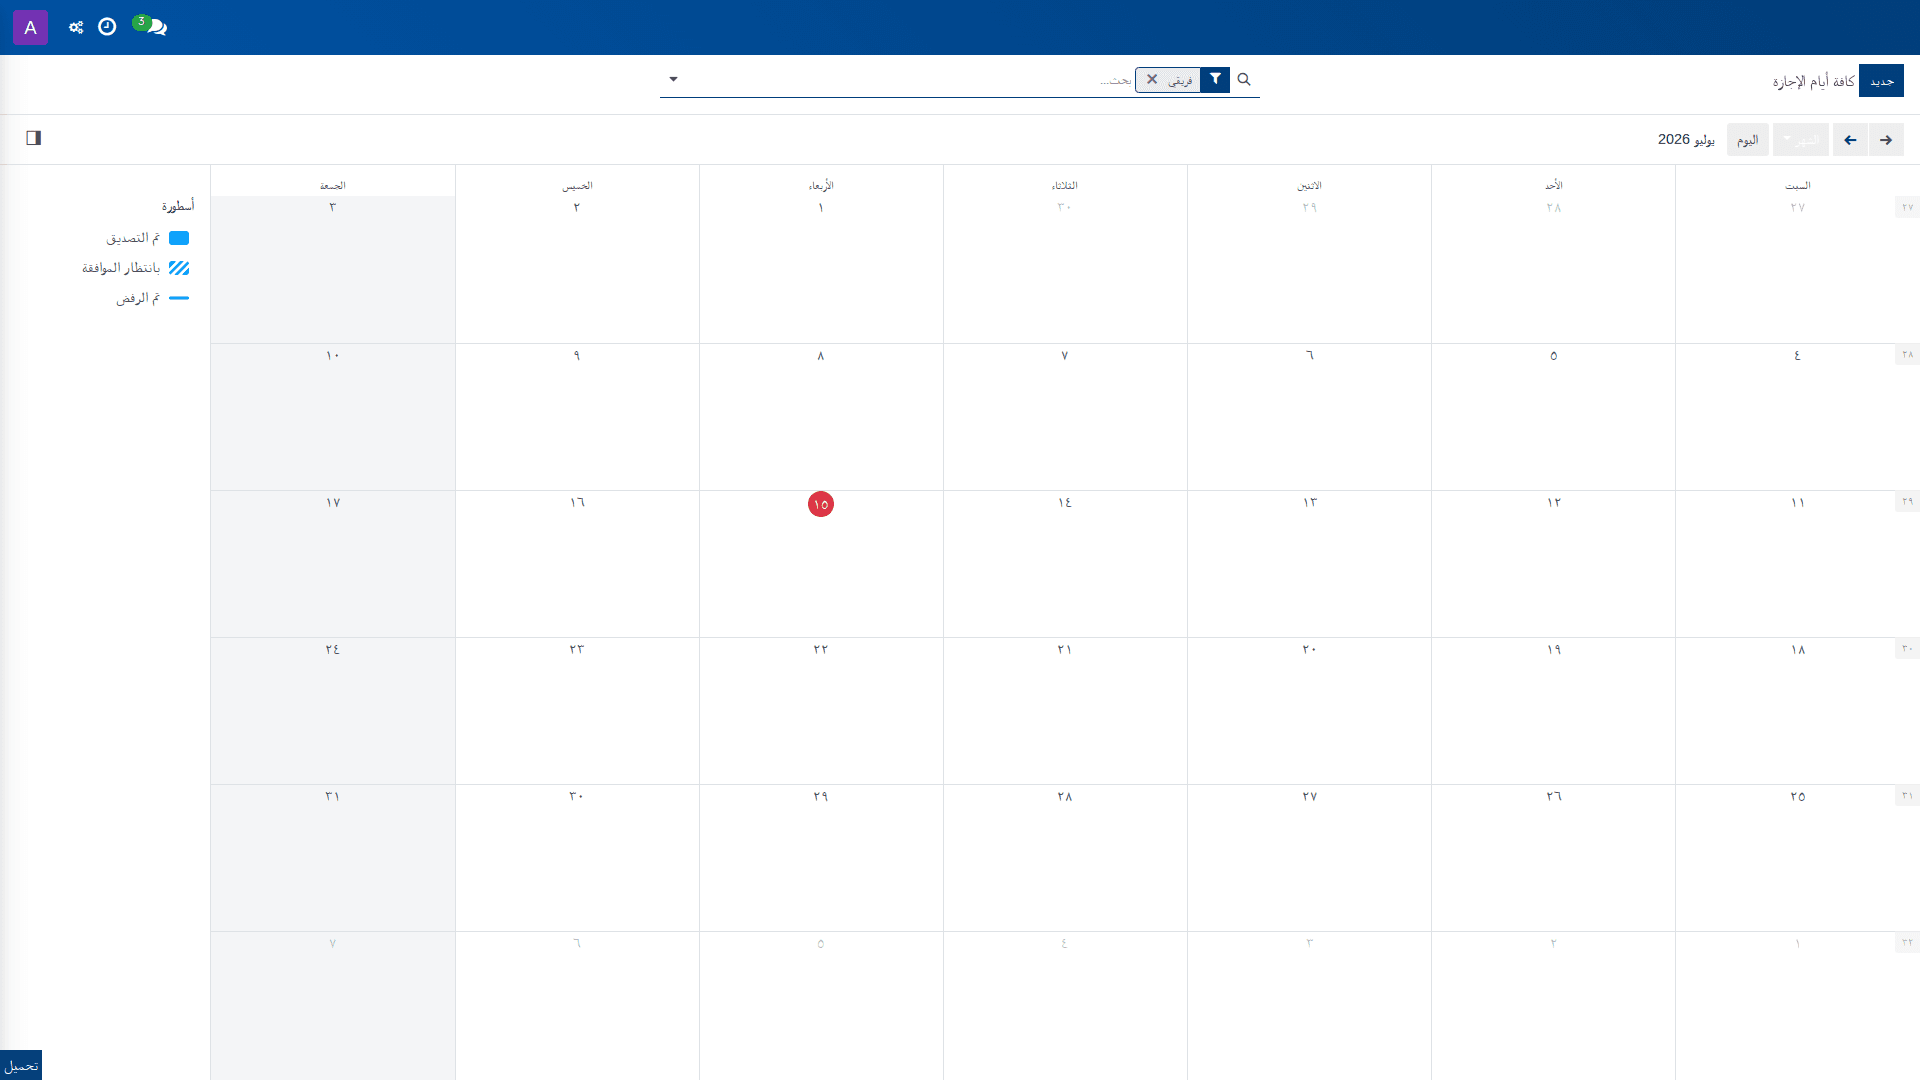
Task: Click the calendar cell for day ١
Action: click(x=821, y=270)
